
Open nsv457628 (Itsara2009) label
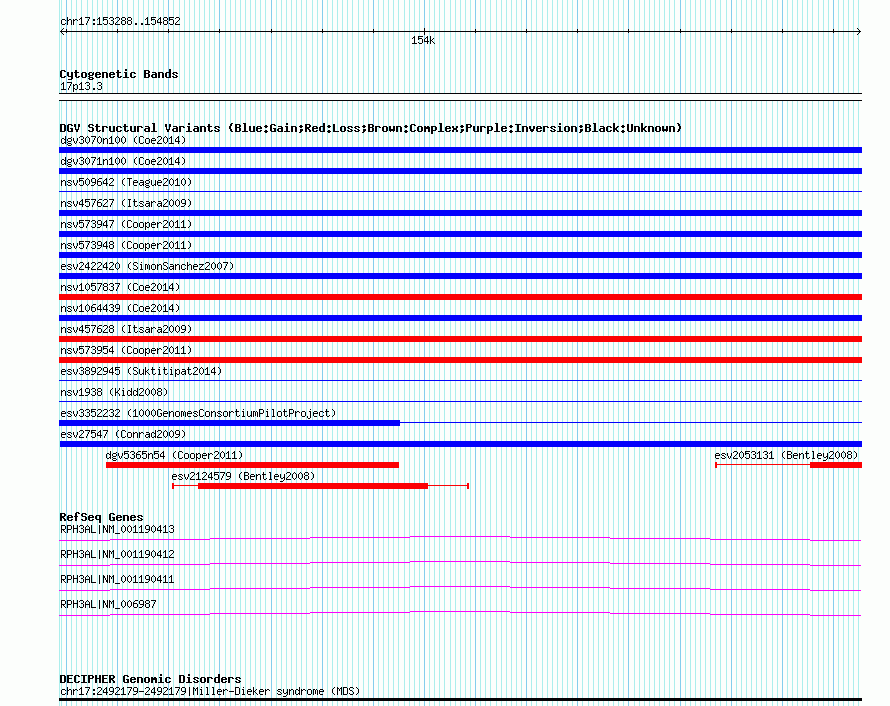pos(126,329)
